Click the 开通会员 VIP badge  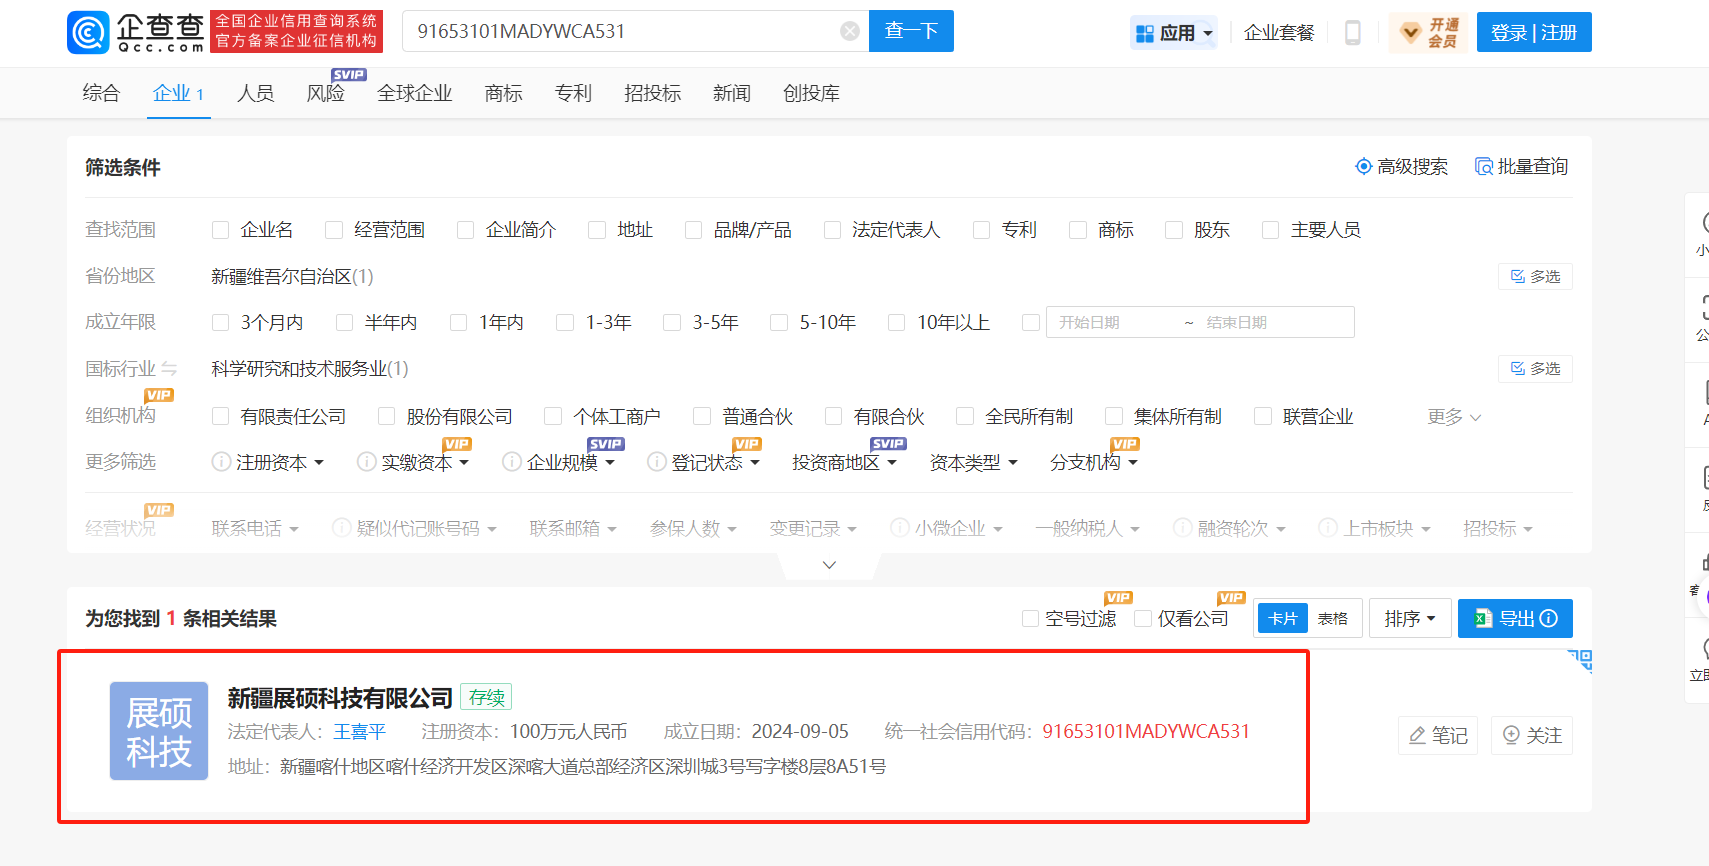coord(1430,33)
